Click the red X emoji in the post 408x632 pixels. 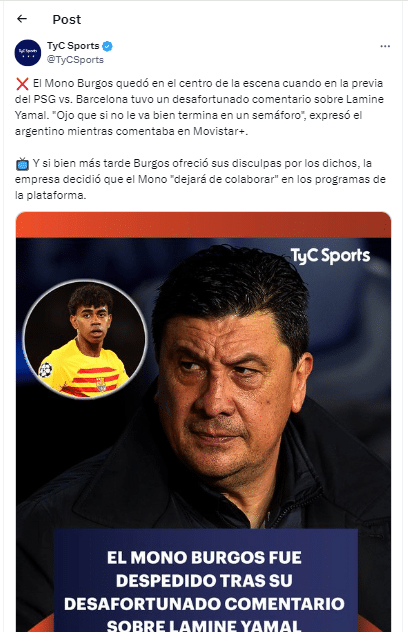click(22, 83)
